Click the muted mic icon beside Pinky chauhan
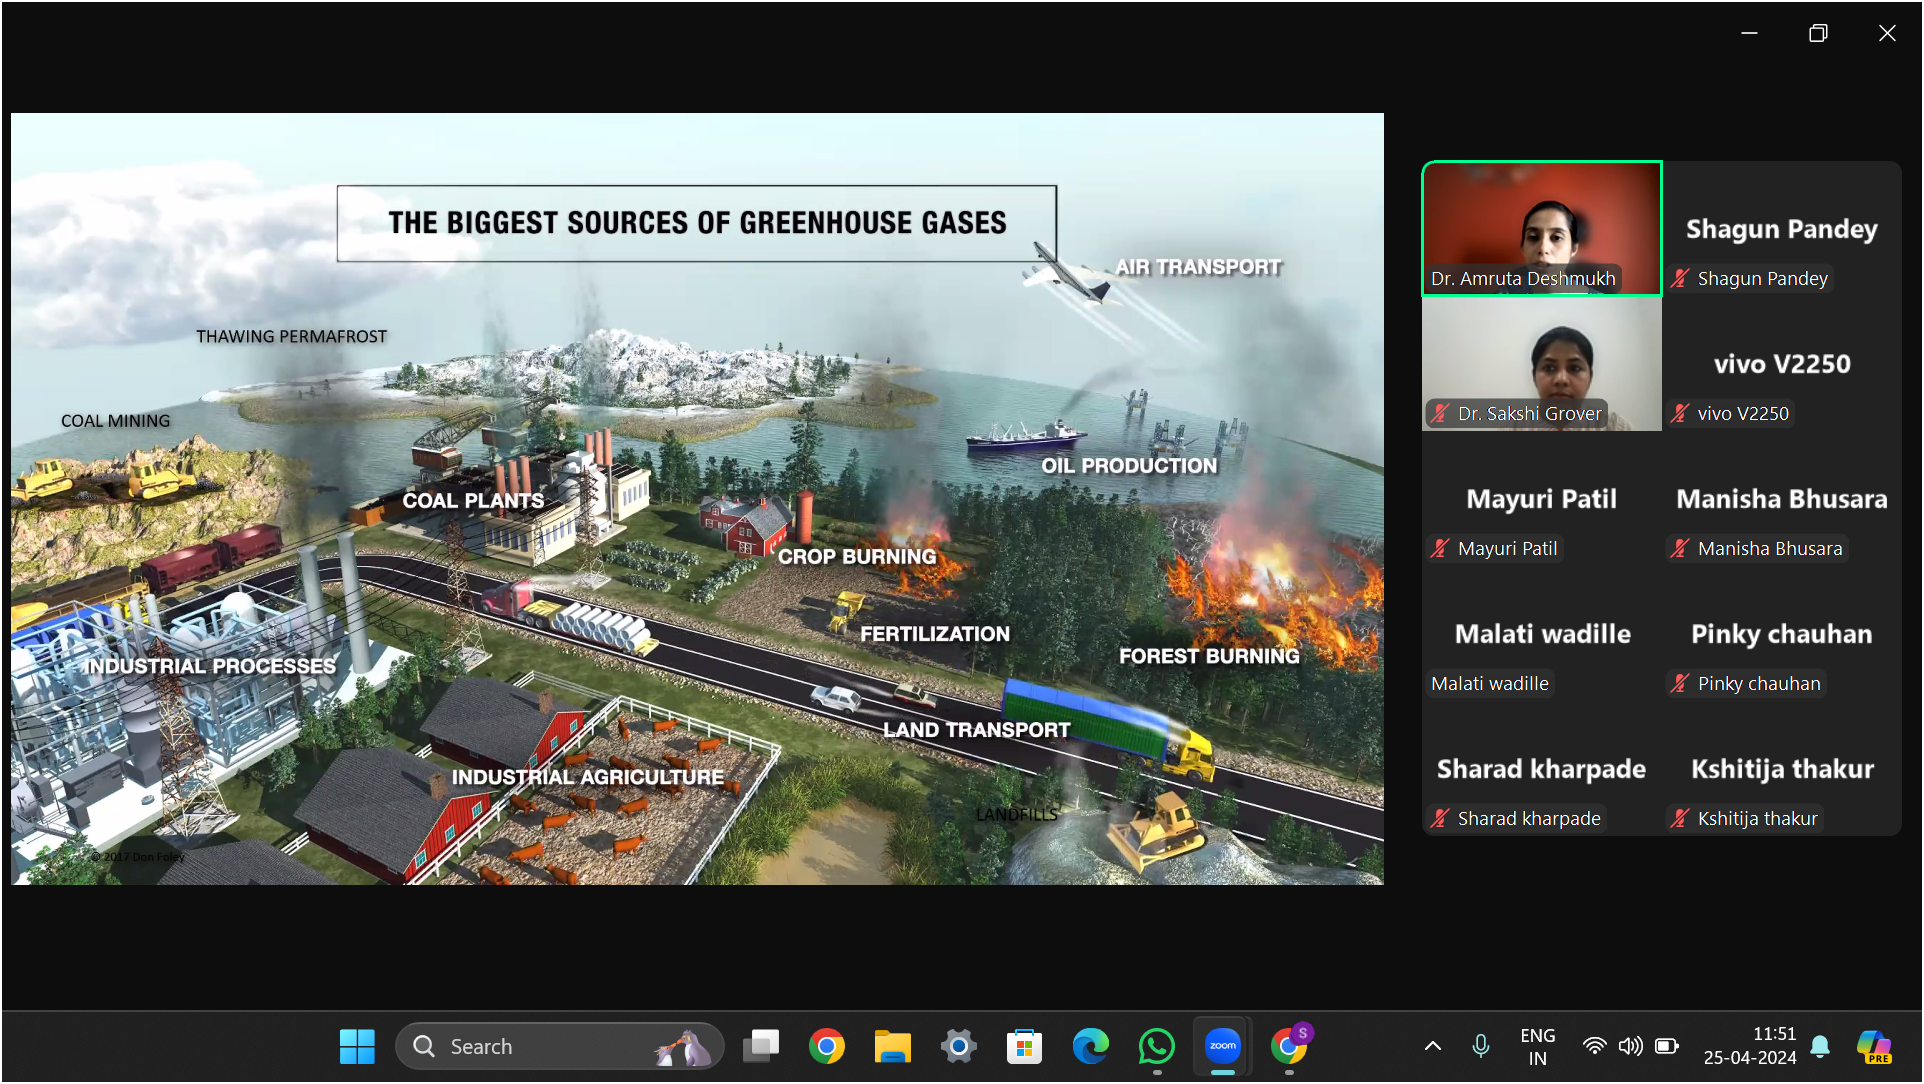Viewport: 1924px width, 1084px height. 1681,684
